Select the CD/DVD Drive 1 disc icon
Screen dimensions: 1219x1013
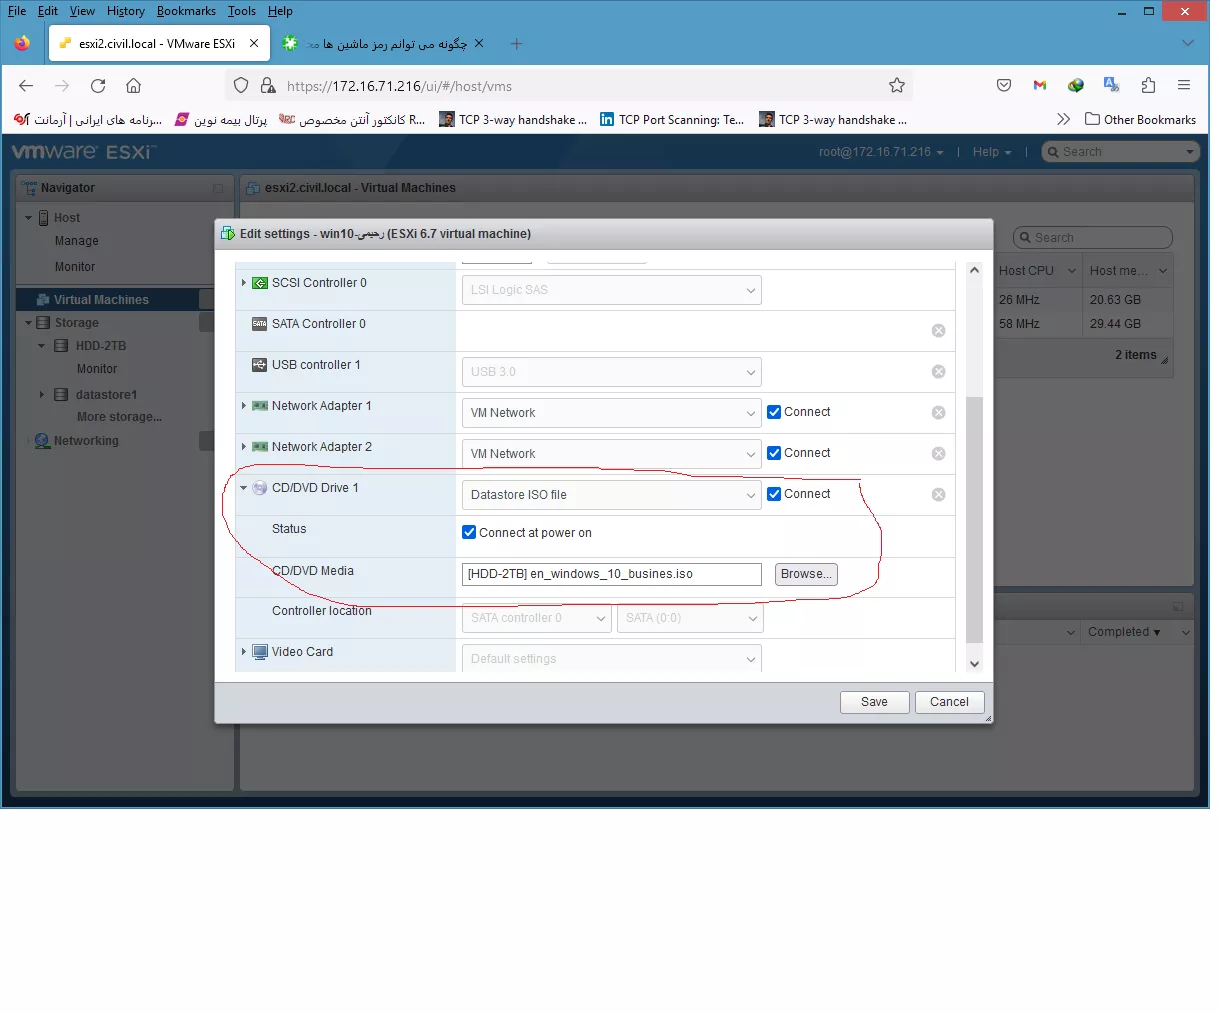coord(260,488)
